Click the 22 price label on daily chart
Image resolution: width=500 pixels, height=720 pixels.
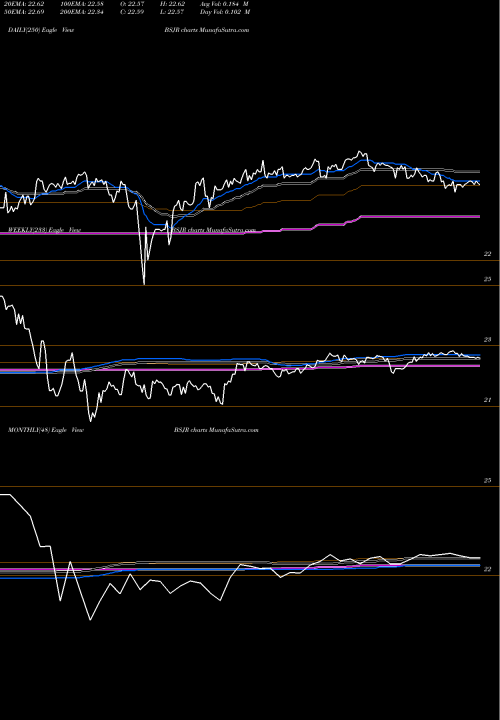pos(488,254)
